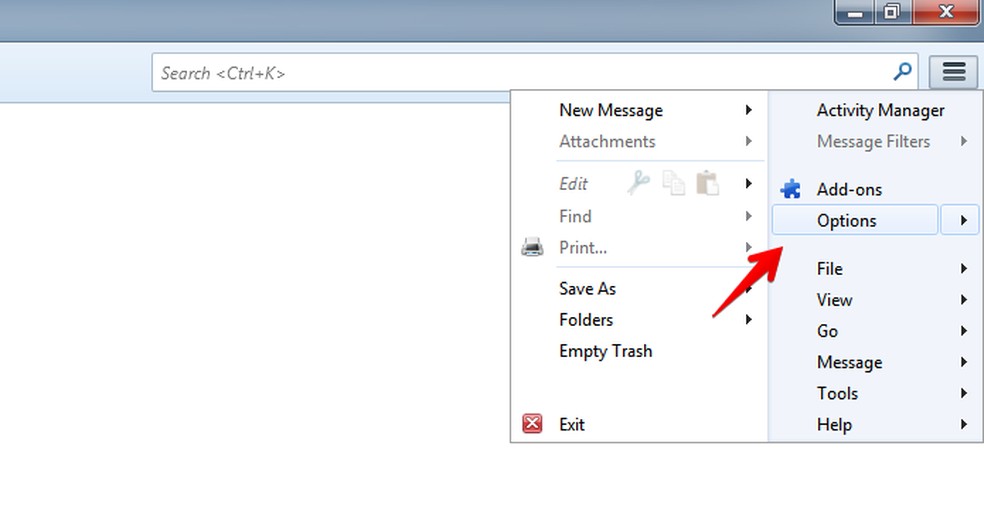The image size is (984, 524).
Task: Expand the Message Filters submenu arrow
Action: click(964, 141)
